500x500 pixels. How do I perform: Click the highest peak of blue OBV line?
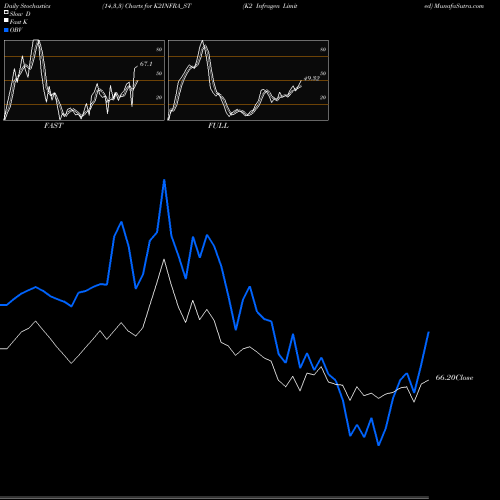tap(164, 180)
